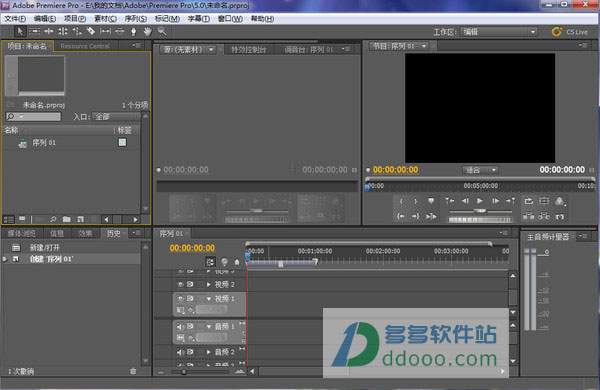Viewport: 600px width, 390px height.
Task: Select the Ripple Edit tool
Action: tap(49, 31)
